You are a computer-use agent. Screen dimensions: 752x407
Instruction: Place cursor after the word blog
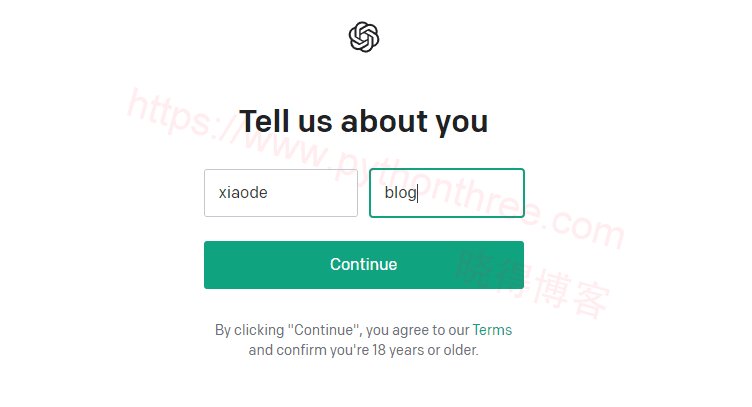point(416,193)
